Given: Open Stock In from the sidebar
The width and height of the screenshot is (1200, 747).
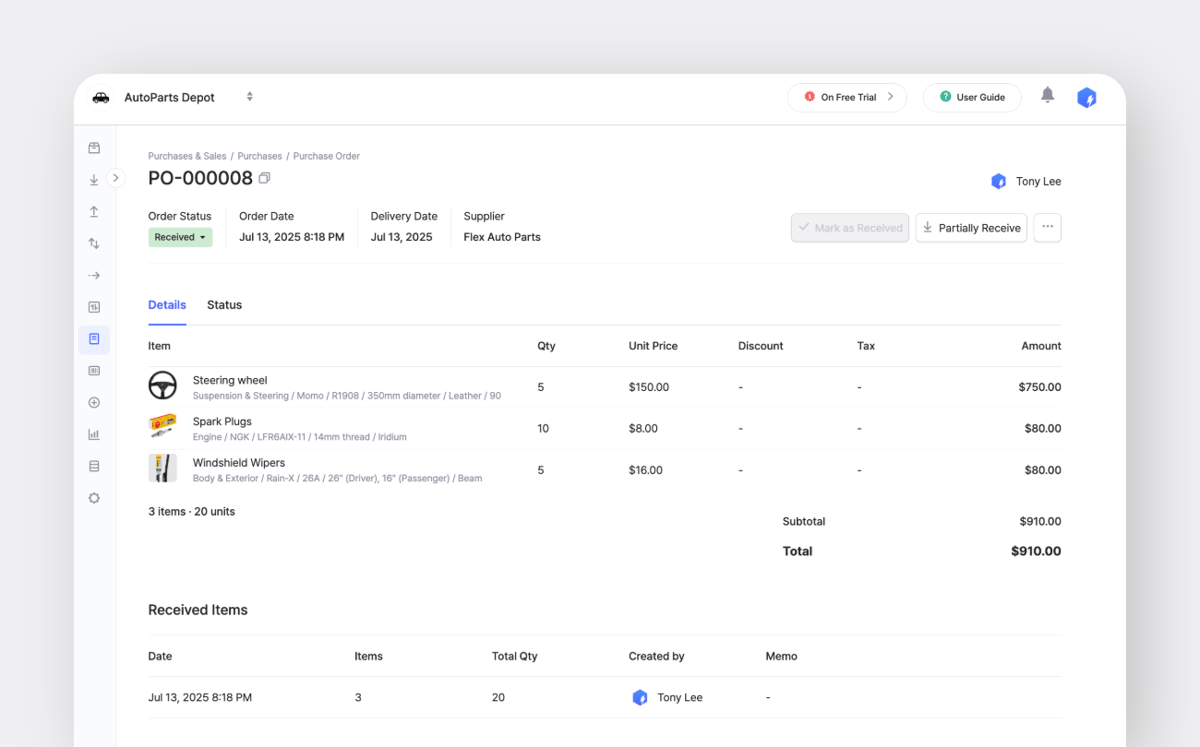Looking at the screenshot, I should click(93, 179).
